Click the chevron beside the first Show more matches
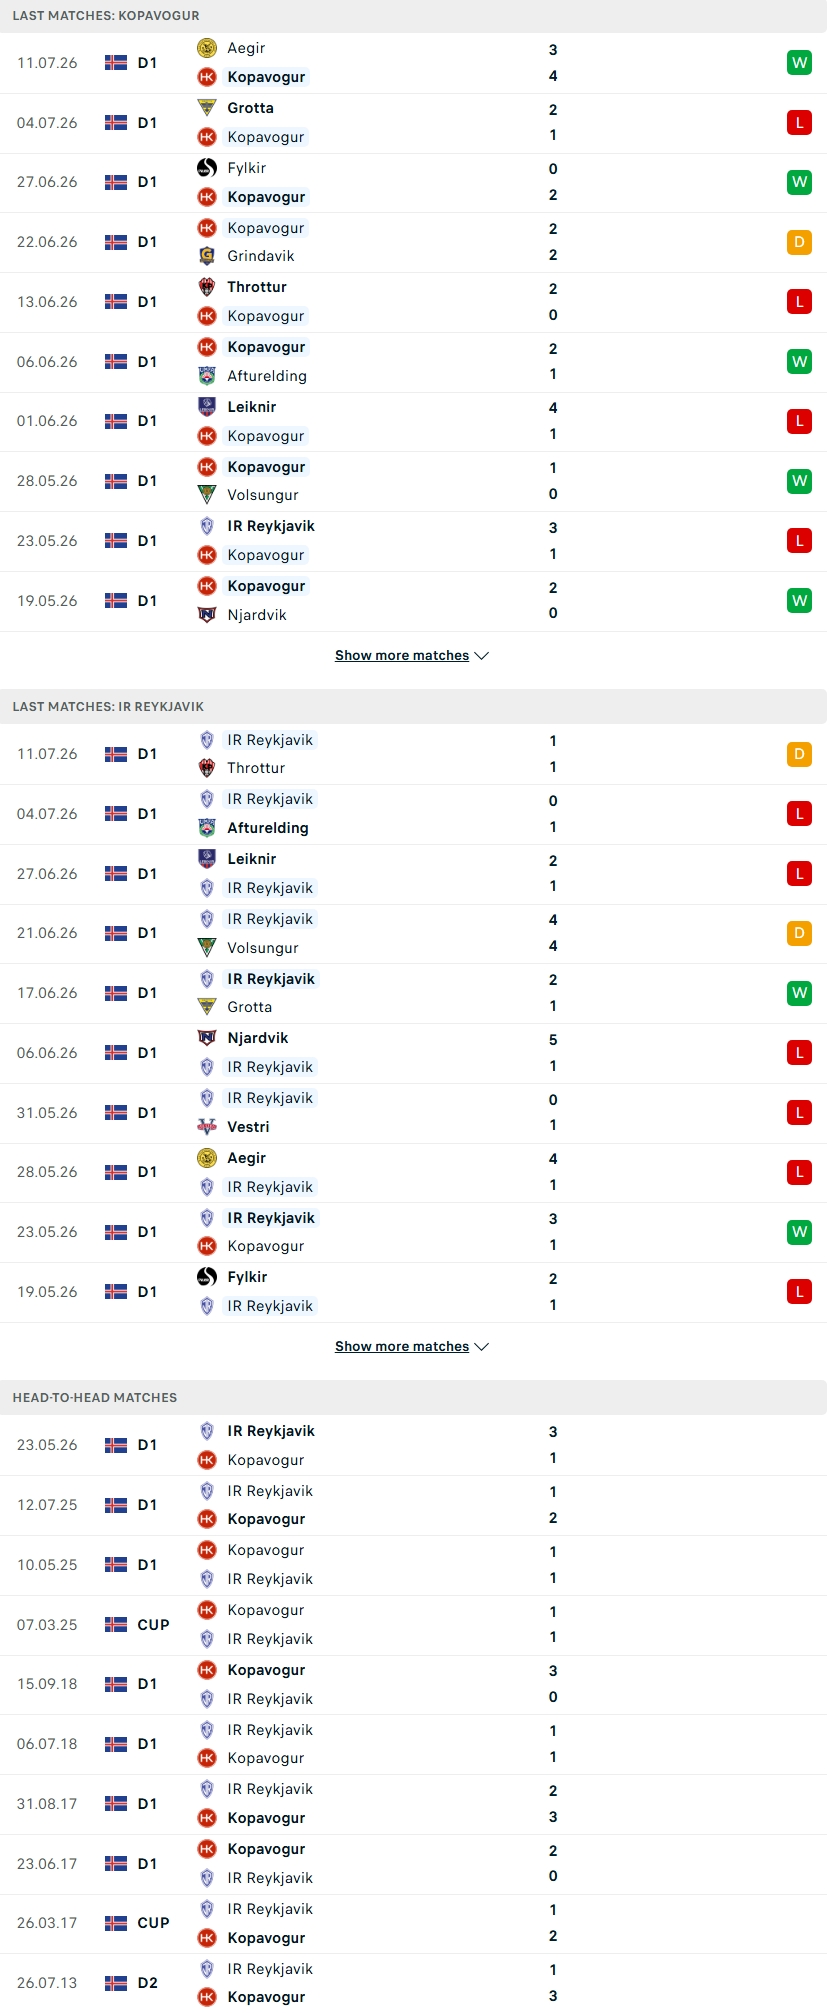This screenshot has width=830, height=2013. 482,656
